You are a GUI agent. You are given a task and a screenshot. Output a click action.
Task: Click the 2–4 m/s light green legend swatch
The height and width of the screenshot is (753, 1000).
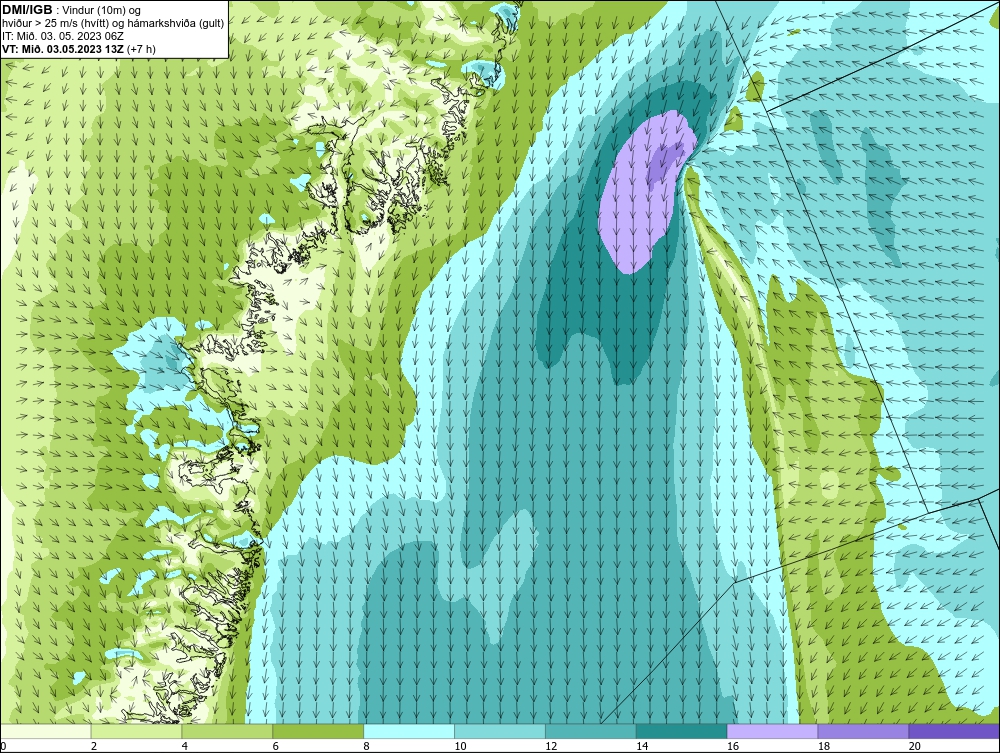[136, 731]
